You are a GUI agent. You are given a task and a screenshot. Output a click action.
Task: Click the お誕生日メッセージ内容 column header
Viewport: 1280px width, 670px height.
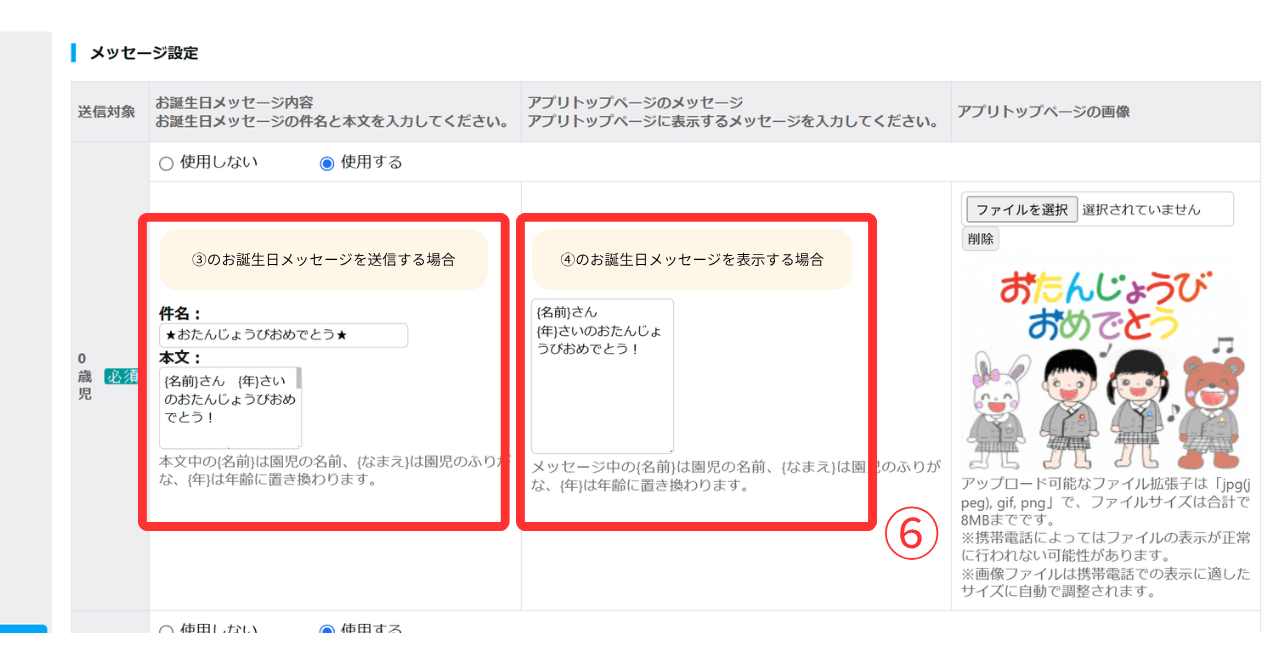pyautogui.click(x=234, y=102)
